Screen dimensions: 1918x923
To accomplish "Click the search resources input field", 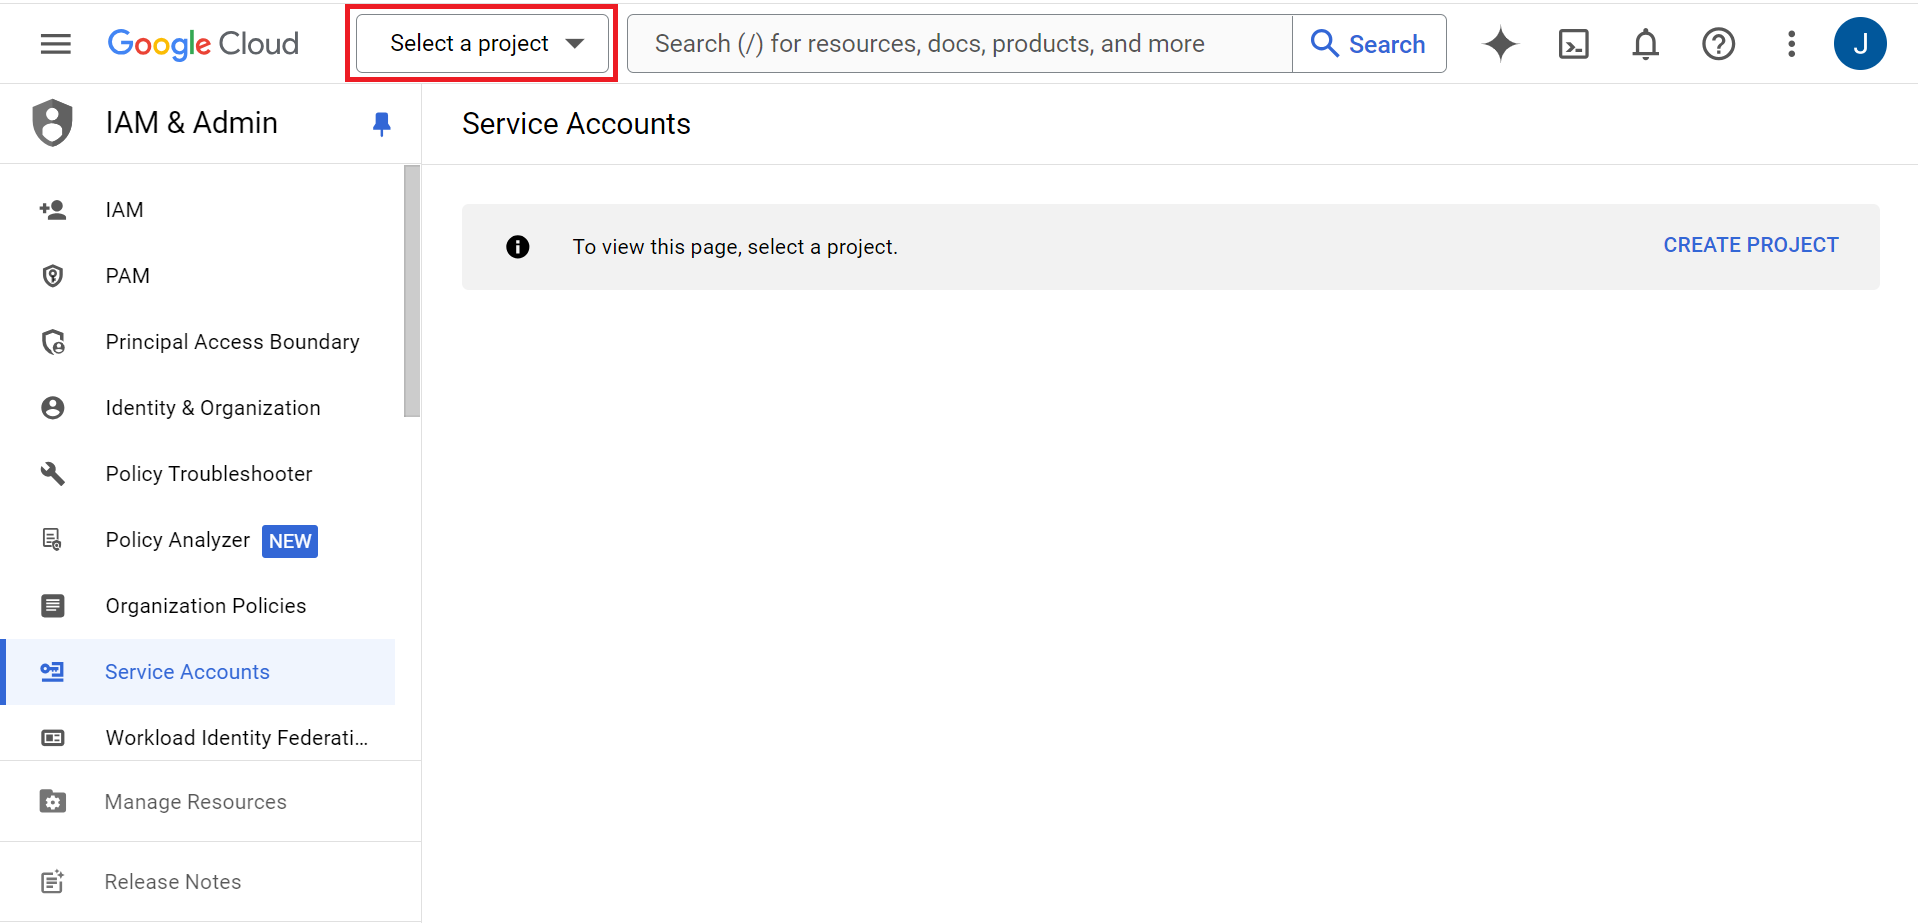I will pos(958,44).
